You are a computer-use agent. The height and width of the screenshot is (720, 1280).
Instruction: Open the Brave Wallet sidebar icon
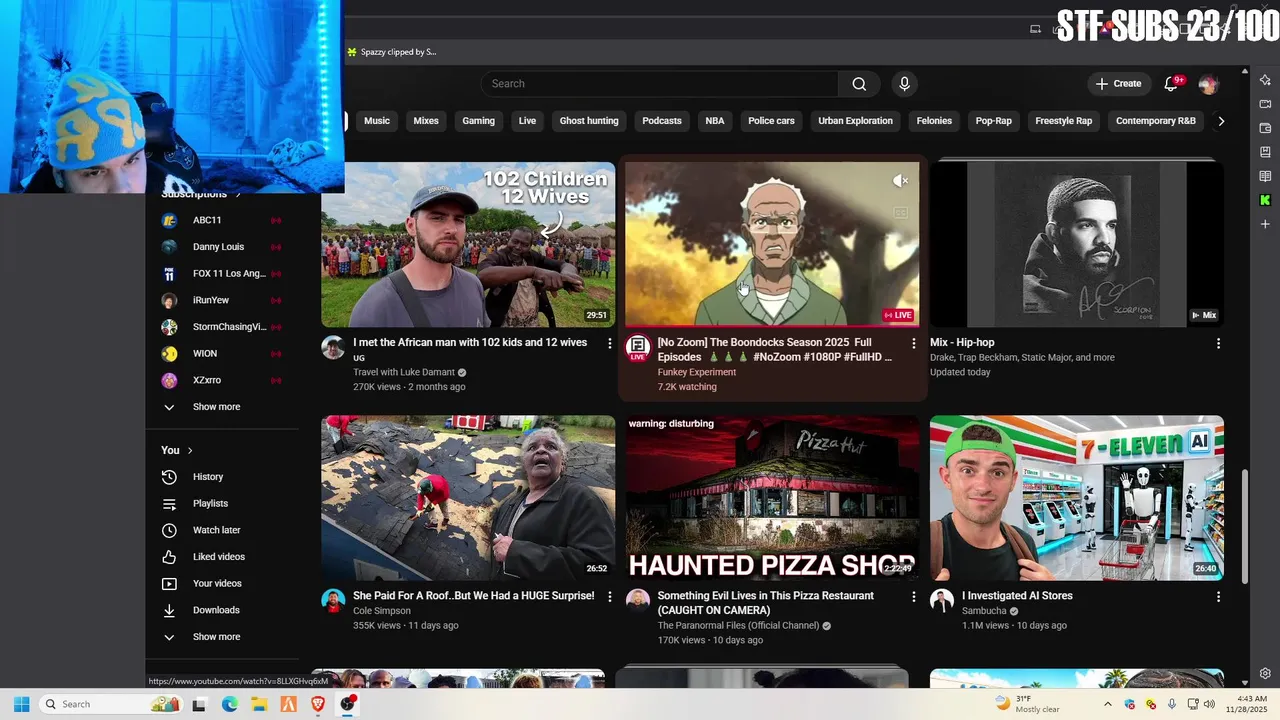[1265, 128]
